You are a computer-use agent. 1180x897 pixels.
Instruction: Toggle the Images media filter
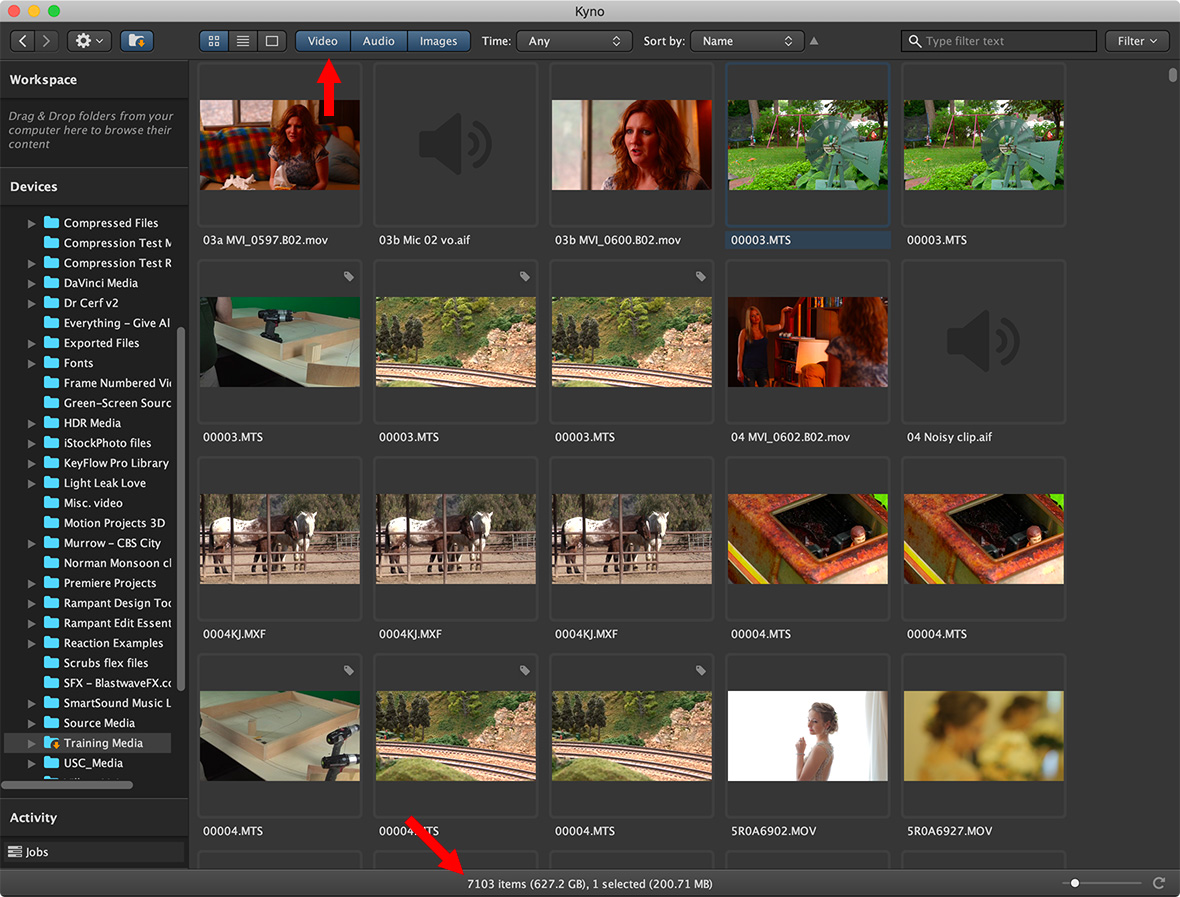[439, 41]
